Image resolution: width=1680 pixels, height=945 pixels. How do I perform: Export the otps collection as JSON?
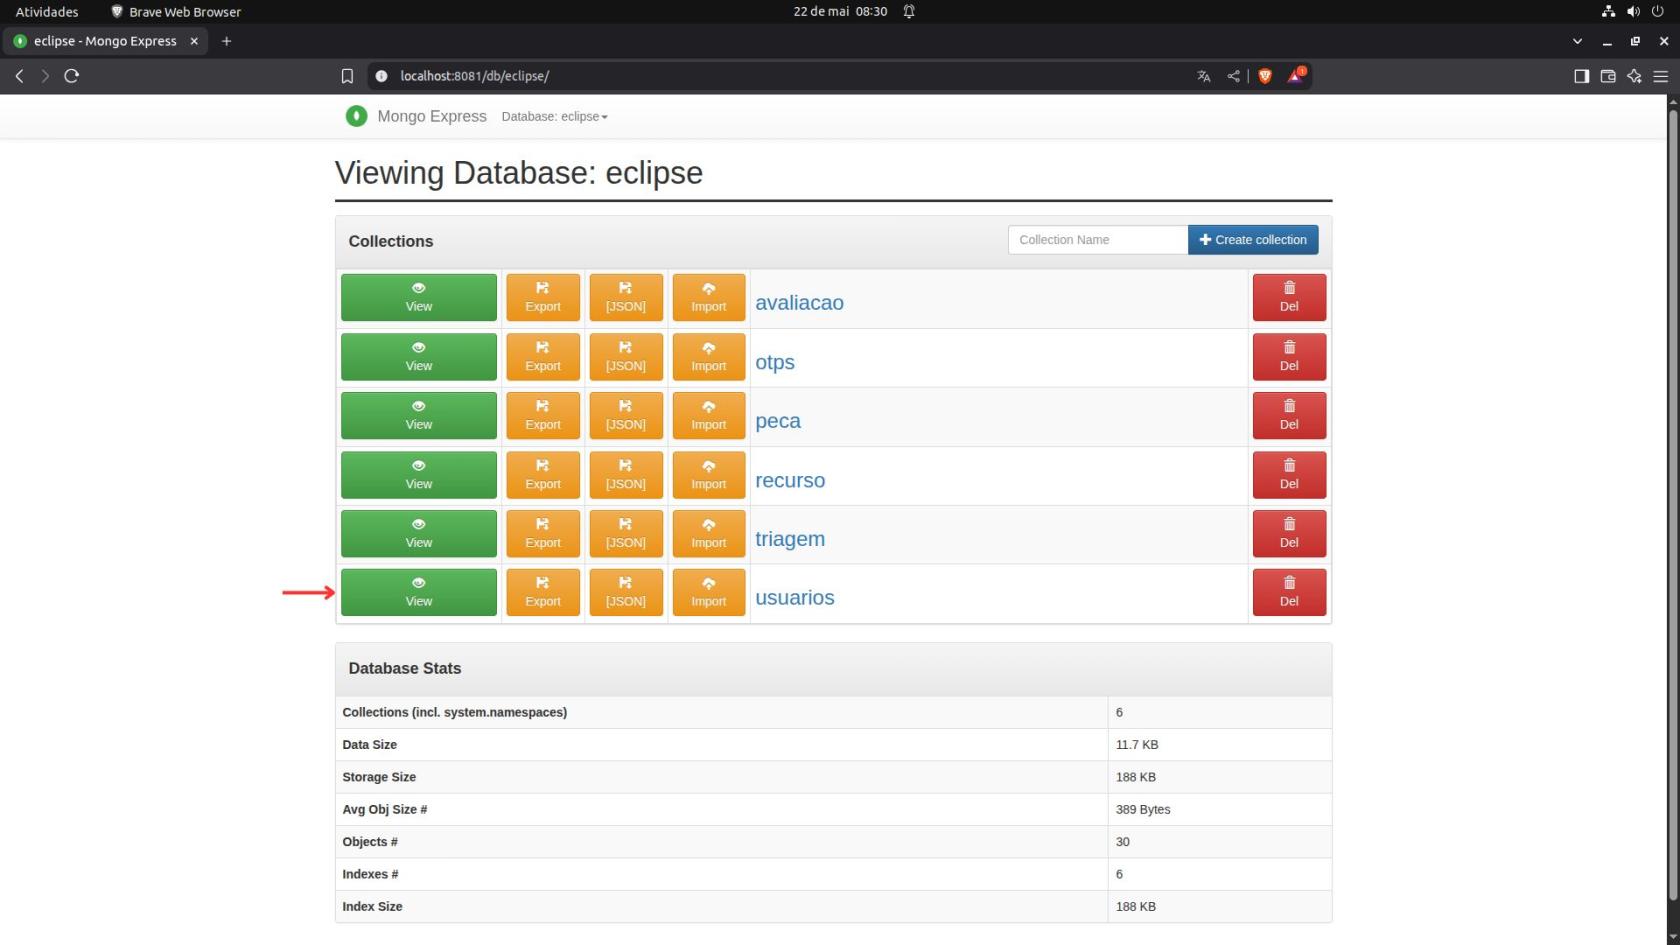coord(626,356)
